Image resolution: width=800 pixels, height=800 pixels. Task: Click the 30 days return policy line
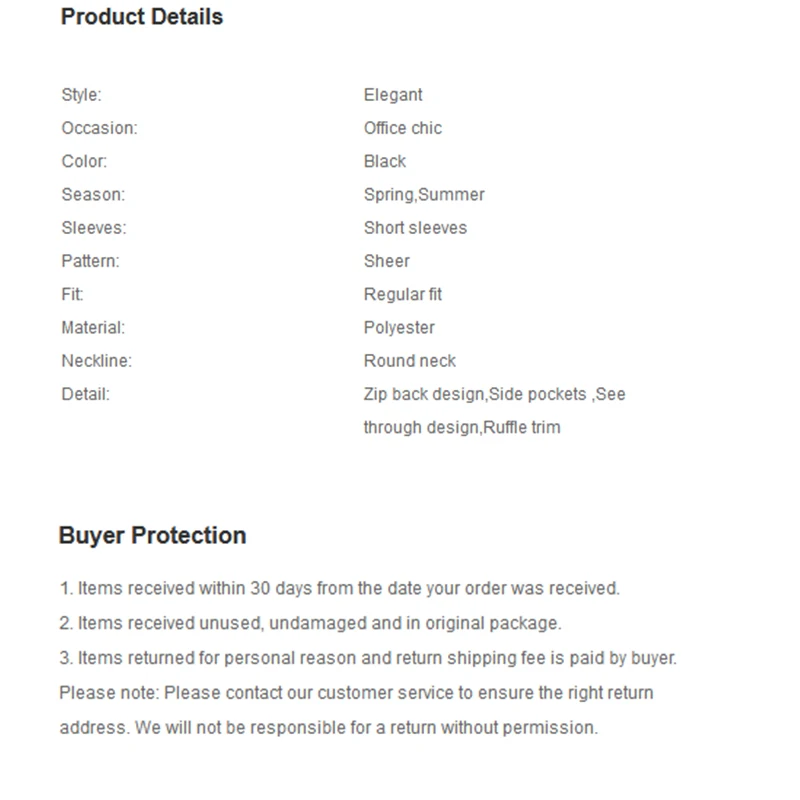click(340, 588)
